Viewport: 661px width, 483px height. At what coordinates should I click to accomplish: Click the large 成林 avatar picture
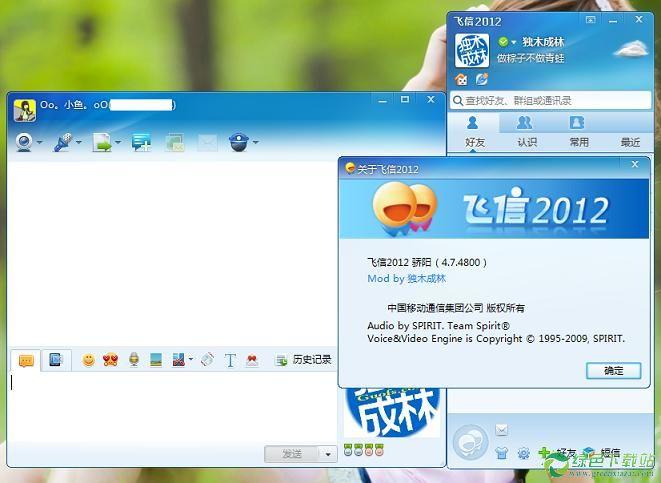pos(391,412)
